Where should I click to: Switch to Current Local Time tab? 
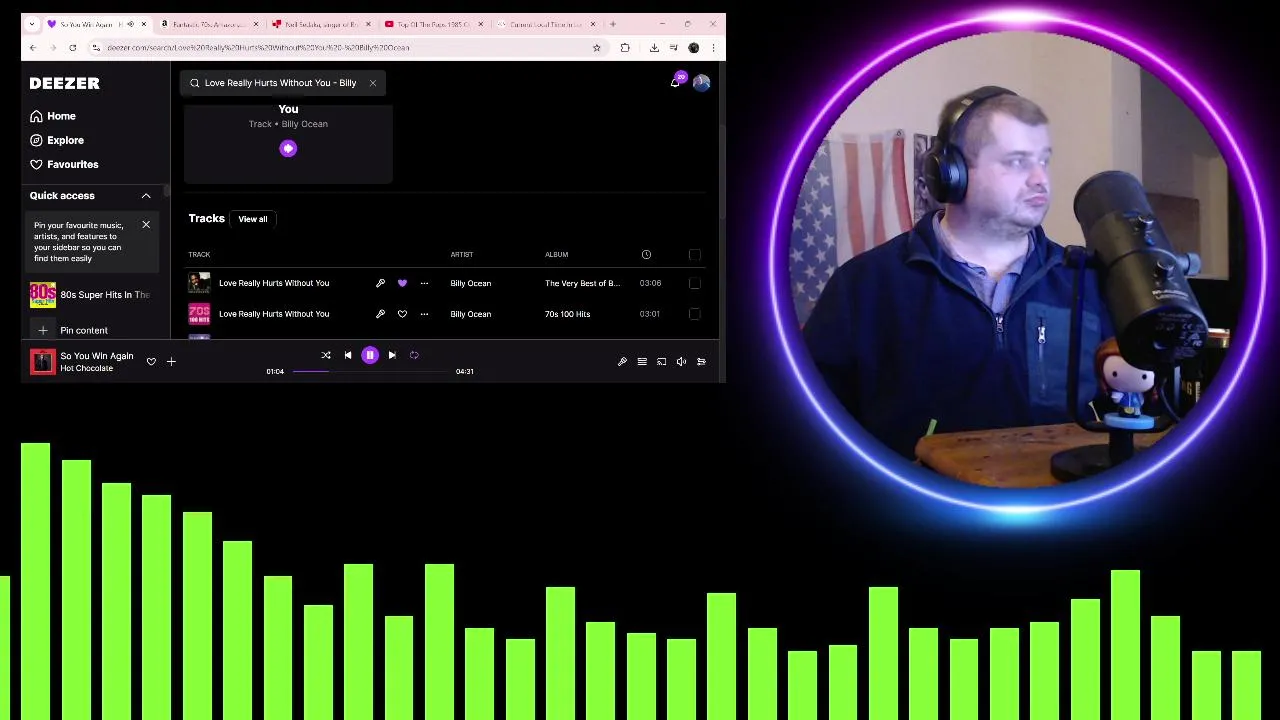click(543, 24)
